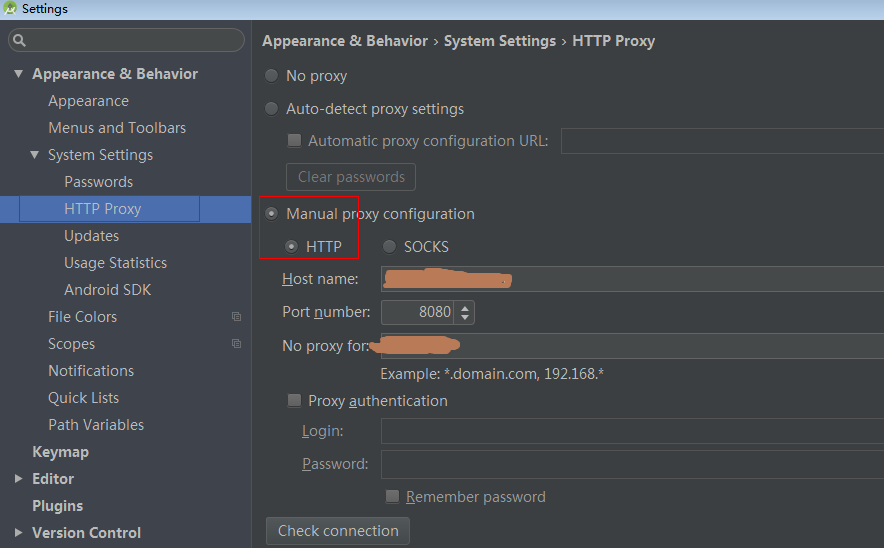The image size is (884, 548).
Task: Open Quick Lists settings
Action: coord(83,398)
